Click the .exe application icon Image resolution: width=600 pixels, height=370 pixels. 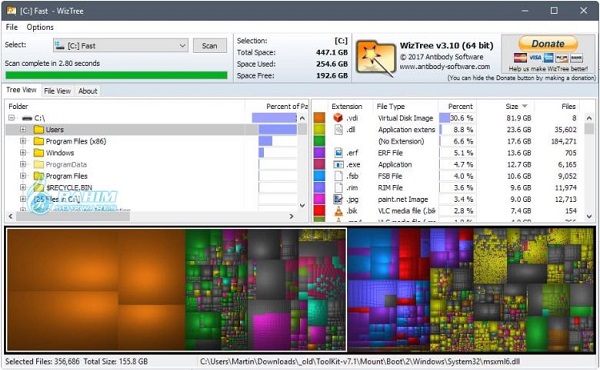point(338,165)
